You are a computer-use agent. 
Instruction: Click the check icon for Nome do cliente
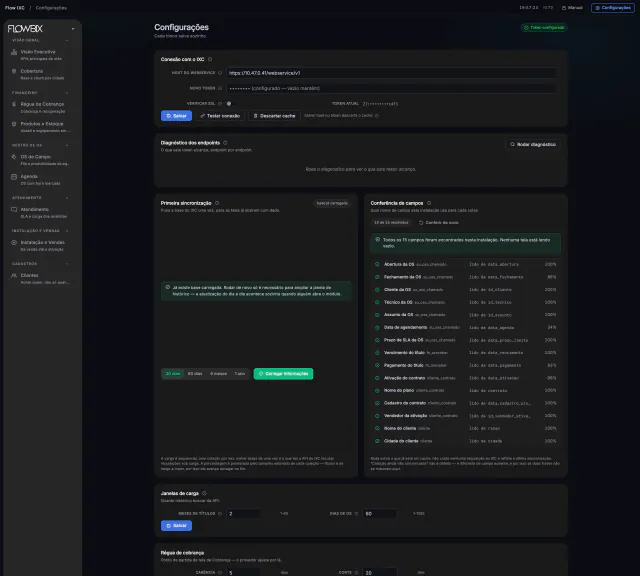point(377,429)
